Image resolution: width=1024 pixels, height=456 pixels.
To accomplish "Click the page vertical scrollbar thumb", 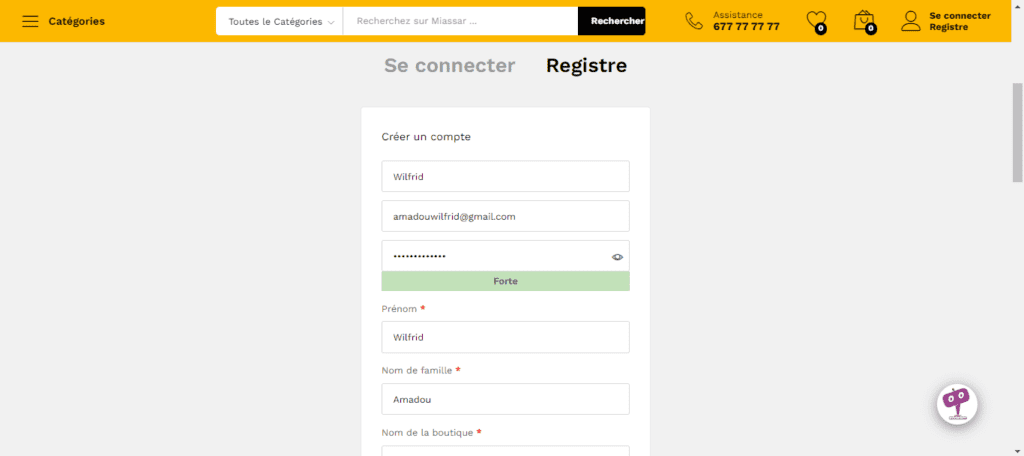I will pos(1017,130).
